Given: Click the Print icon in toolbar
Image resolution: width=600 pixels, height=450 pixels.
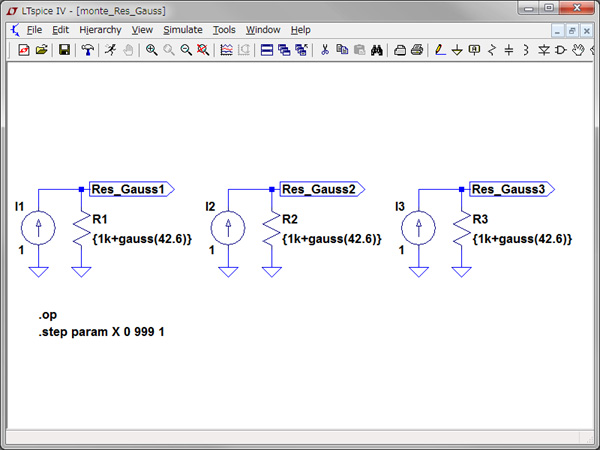Looking at the screenshot, I should [416, 50].
